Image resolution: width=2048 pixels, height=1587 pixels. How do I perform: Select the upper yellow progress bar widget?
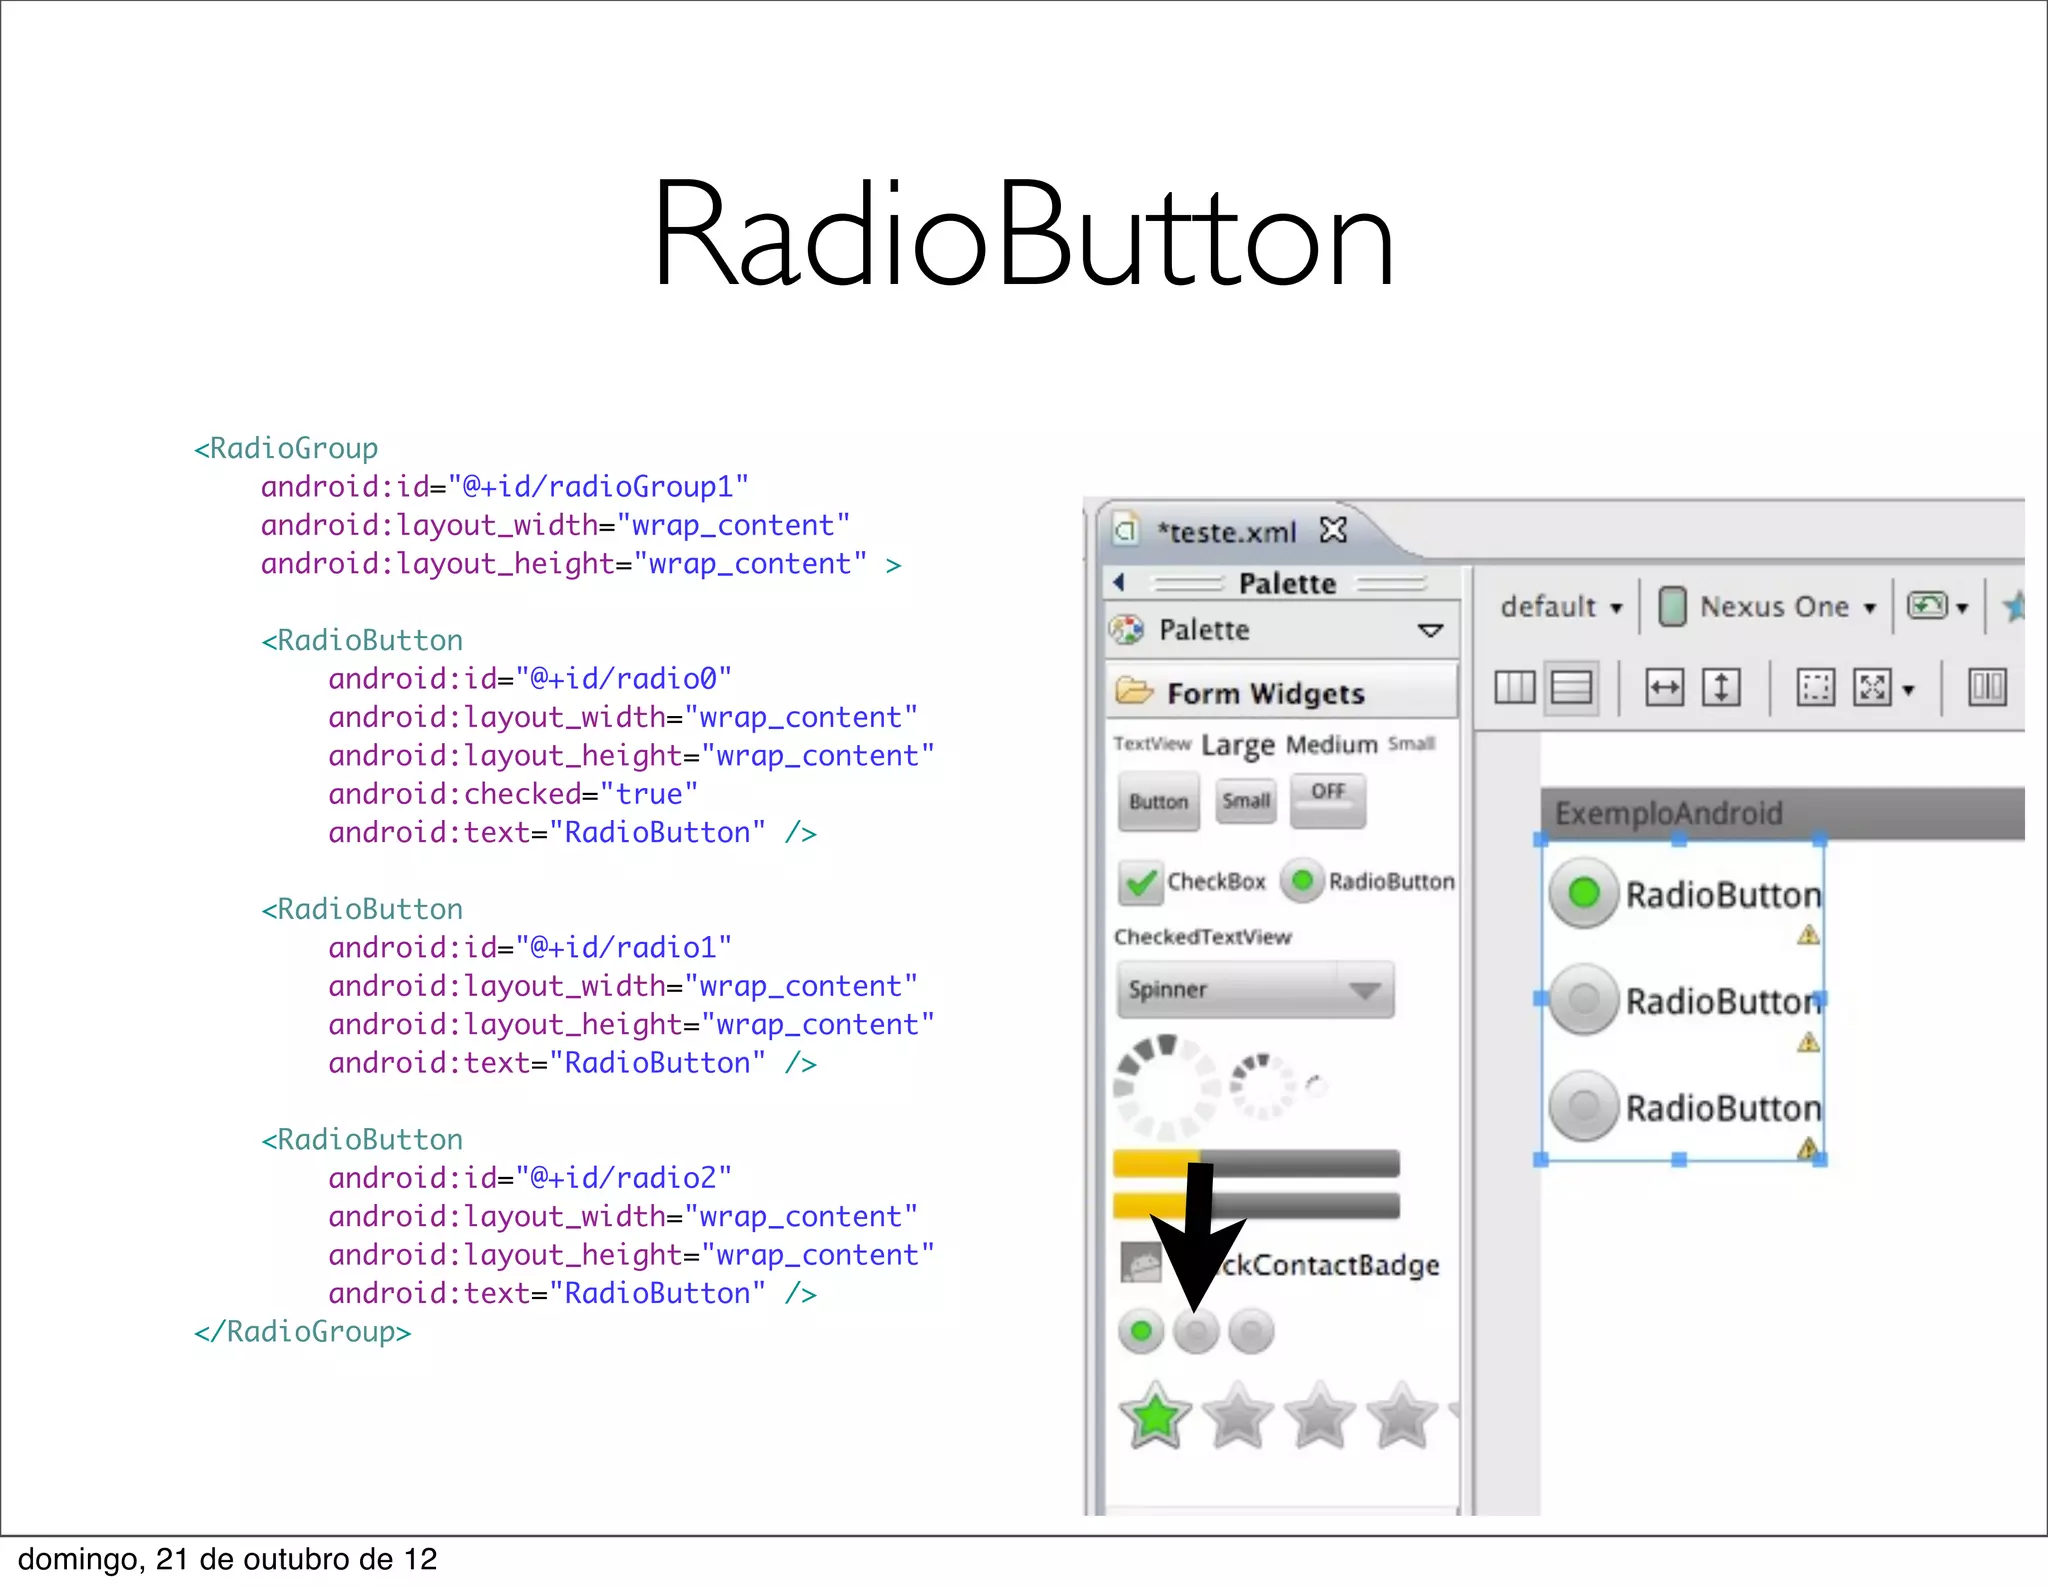(x=1256, y=1163)
